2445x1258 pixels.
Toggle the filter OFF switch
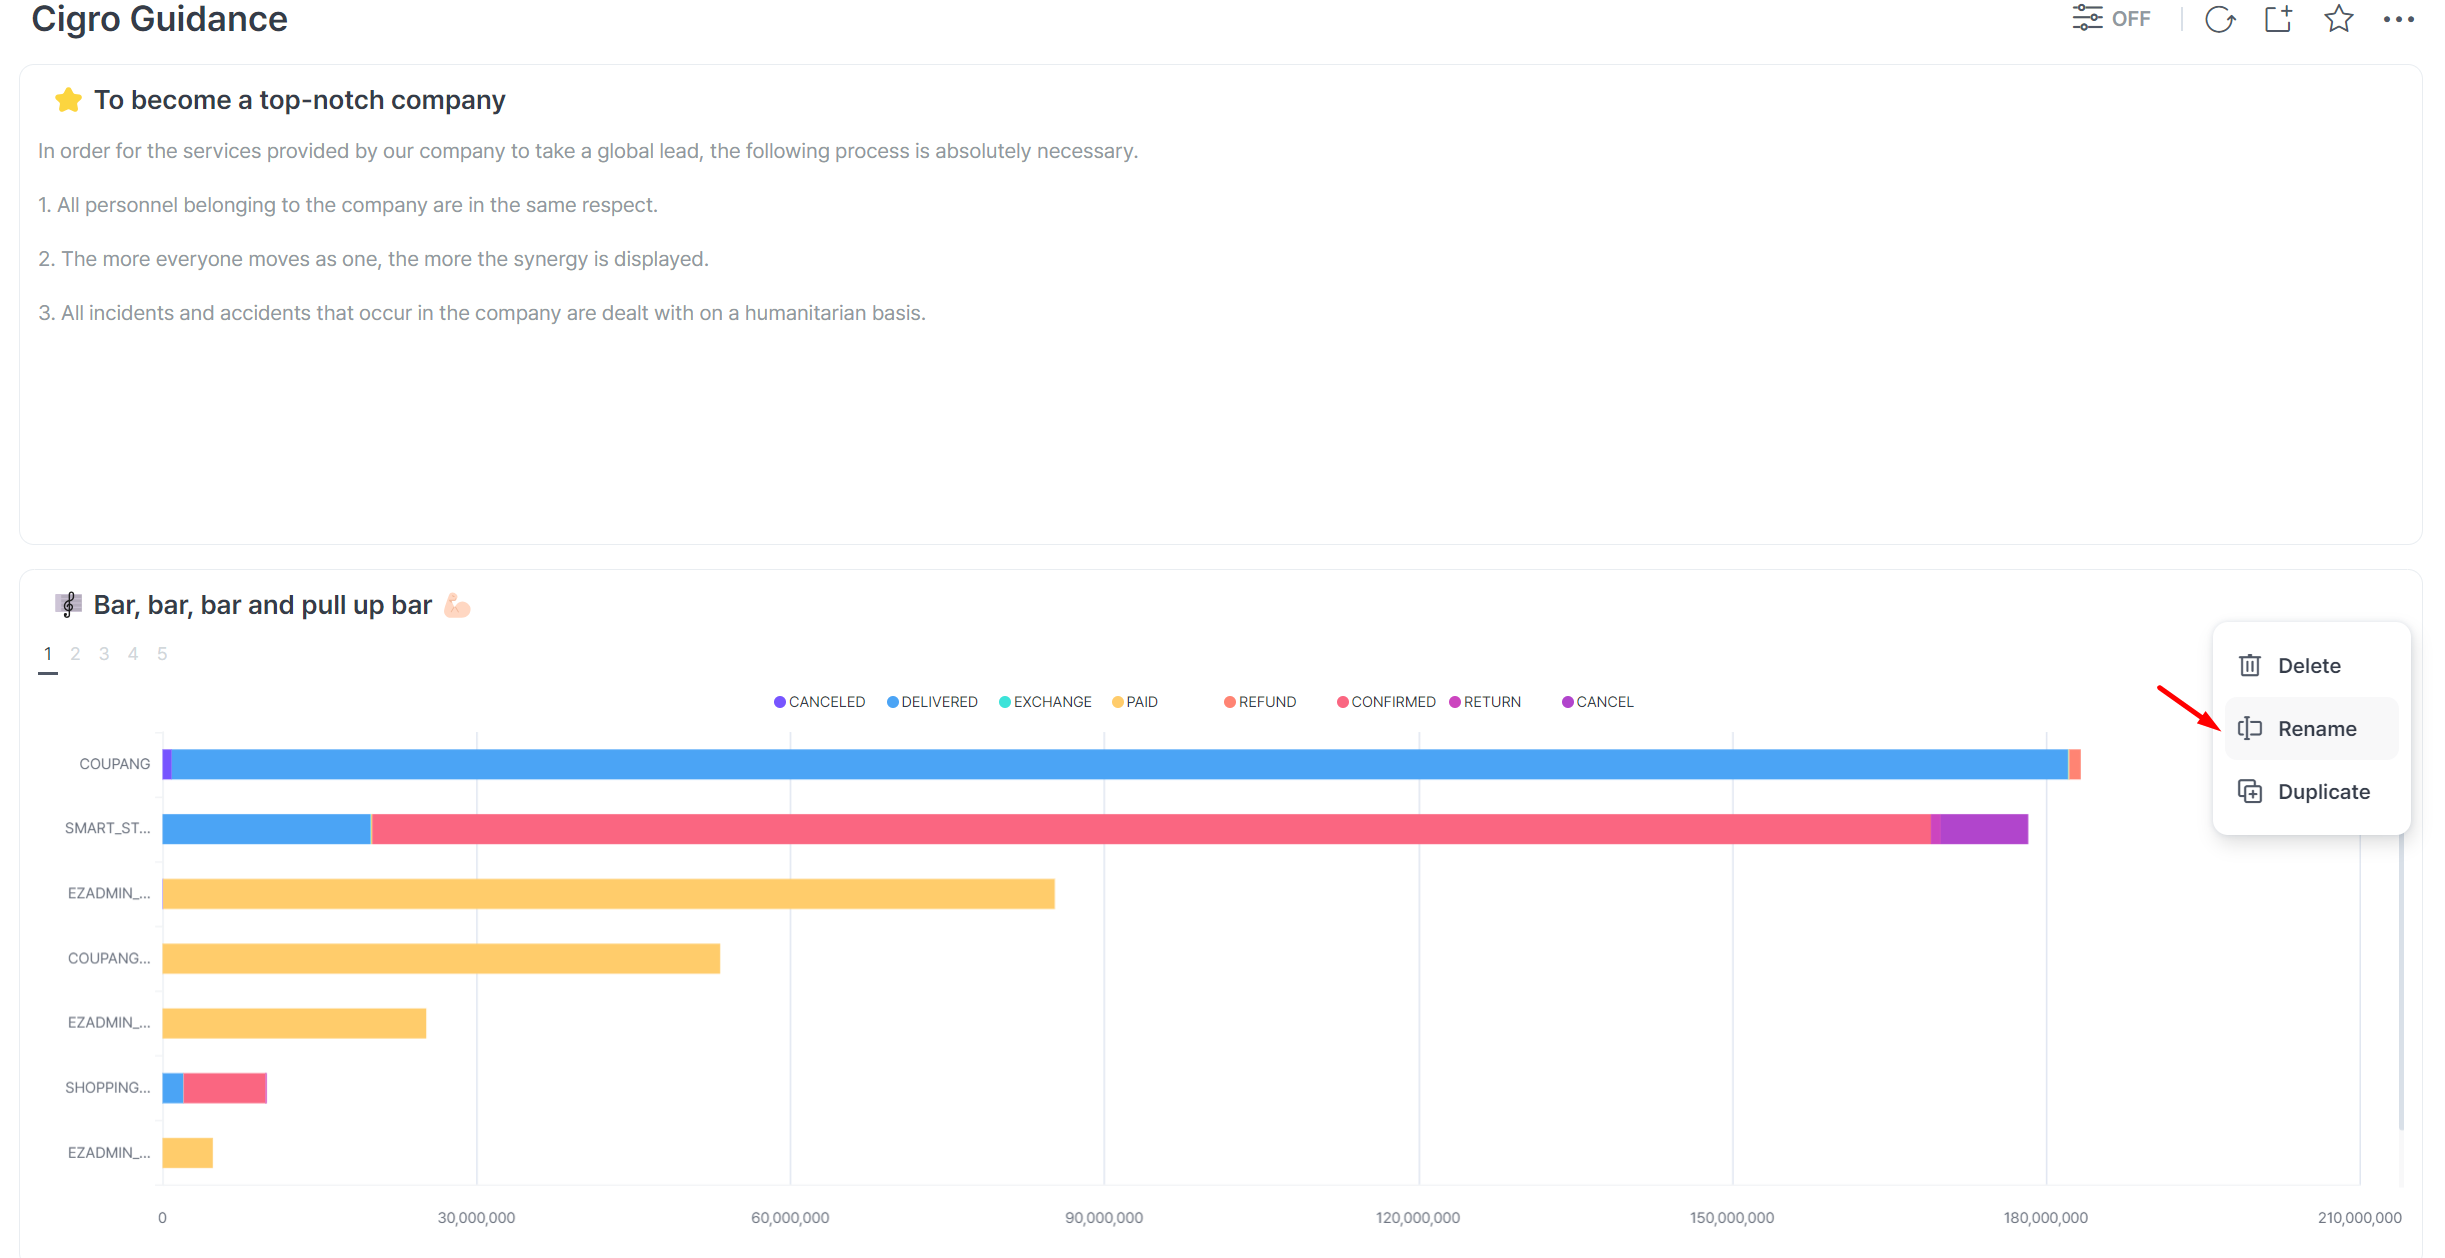point(2110,19)
